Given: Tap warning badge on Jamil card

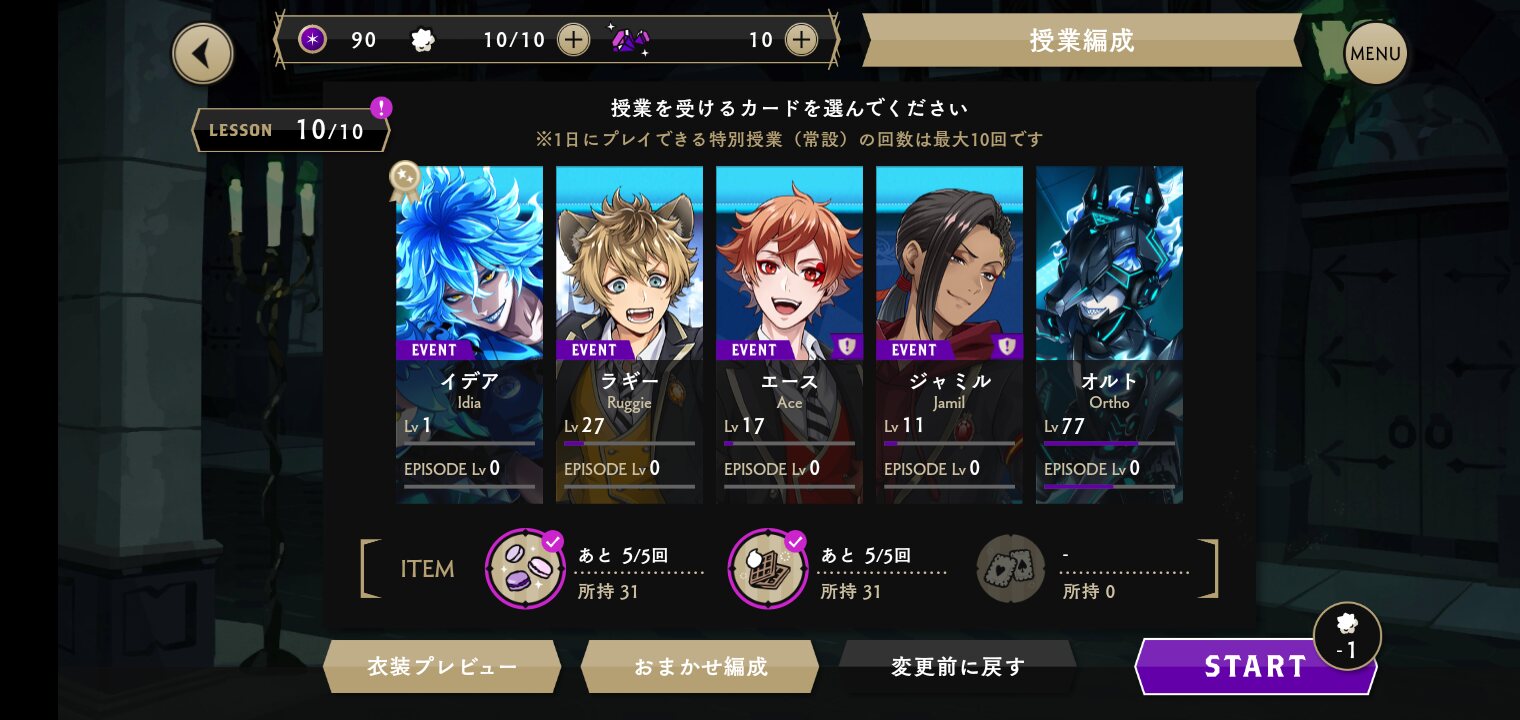Looking at the screenshot, I should pos(1007,346).
